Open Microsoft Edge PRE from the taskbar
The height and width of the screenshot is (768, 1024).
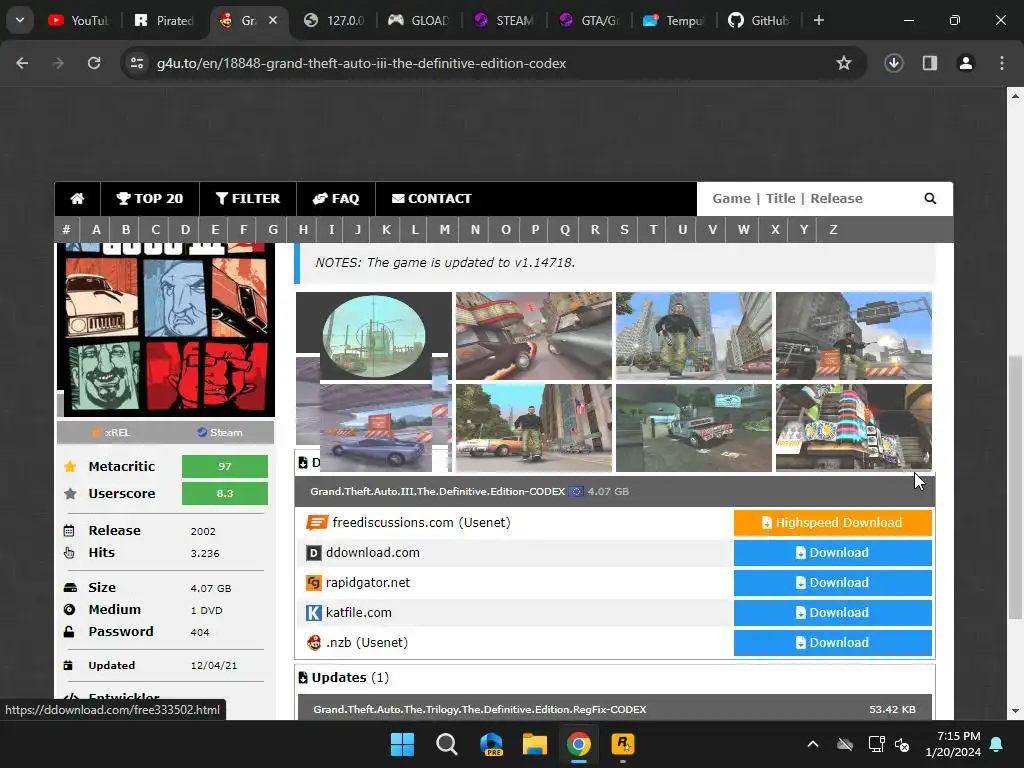click(491, 744)
